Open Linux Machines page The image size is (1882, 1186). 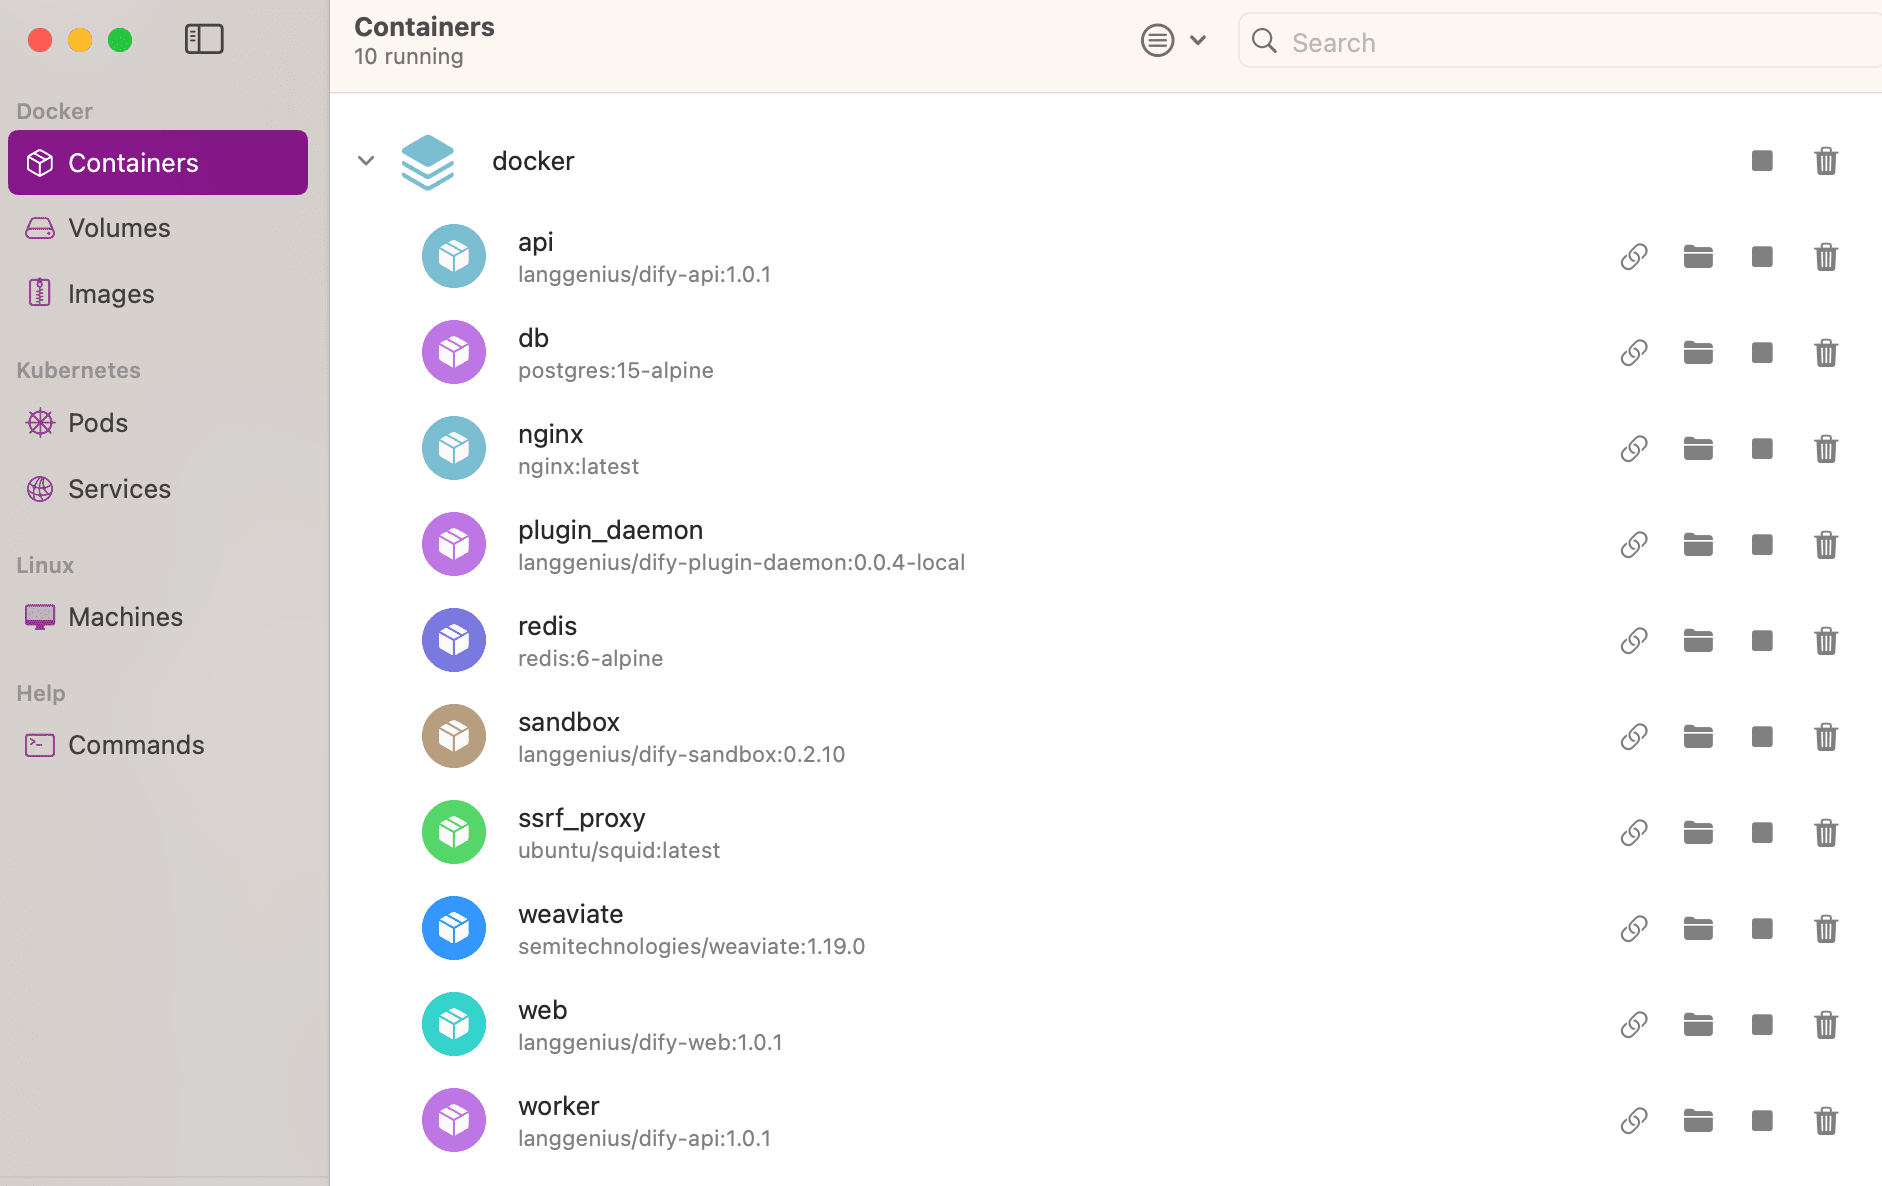coord(158,617)
